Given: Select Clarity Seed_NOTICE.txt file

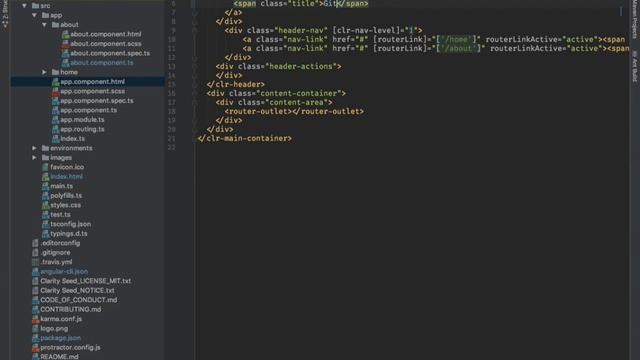Looking at the screenshot, I should click(77, 291).
